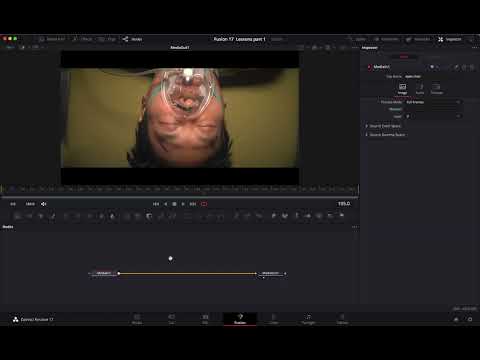This screenshot has width=480, height=360.
Task: Select Settings tab in Inspector
Action: 437,89
